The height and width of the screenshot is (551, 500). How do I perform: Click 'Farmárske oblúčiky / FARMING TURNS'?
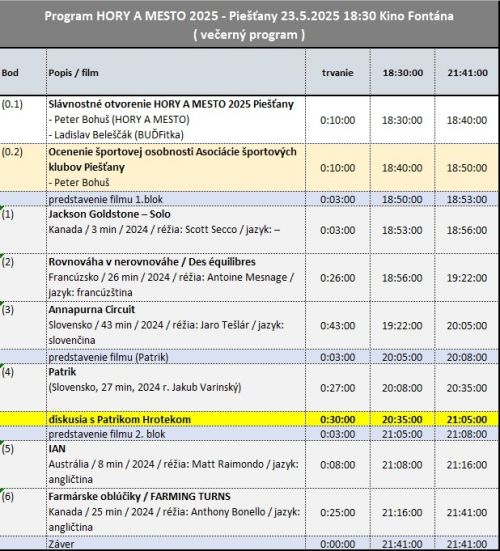coord(139,496)
